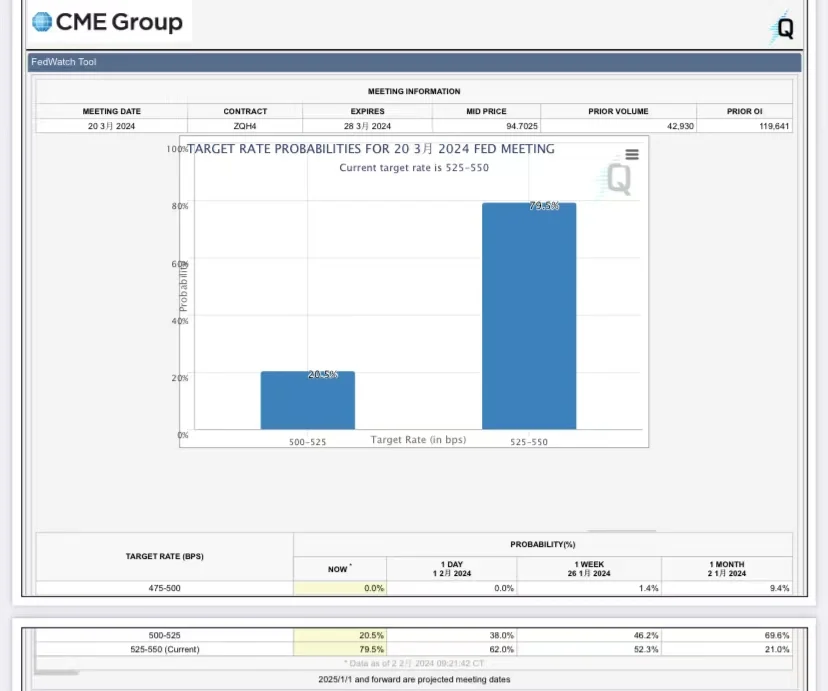Click the NOW probability column header

[339, 569]
